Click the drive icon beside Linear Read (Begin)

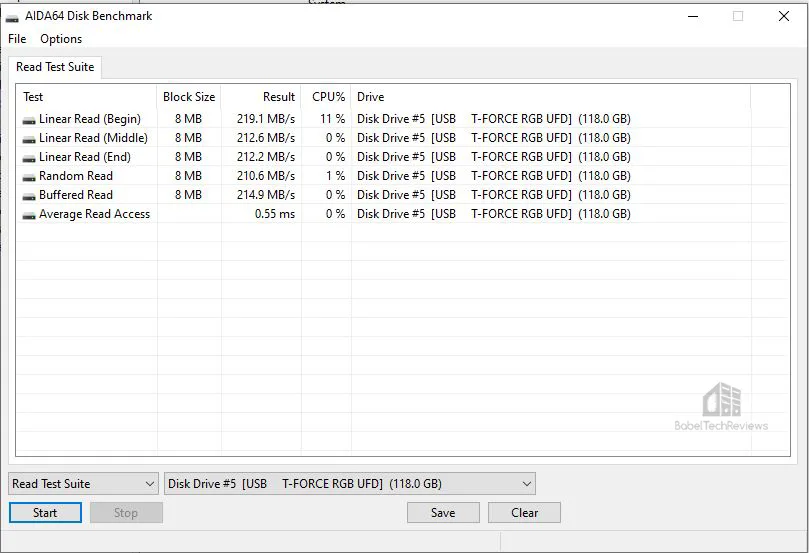[29, 120]
